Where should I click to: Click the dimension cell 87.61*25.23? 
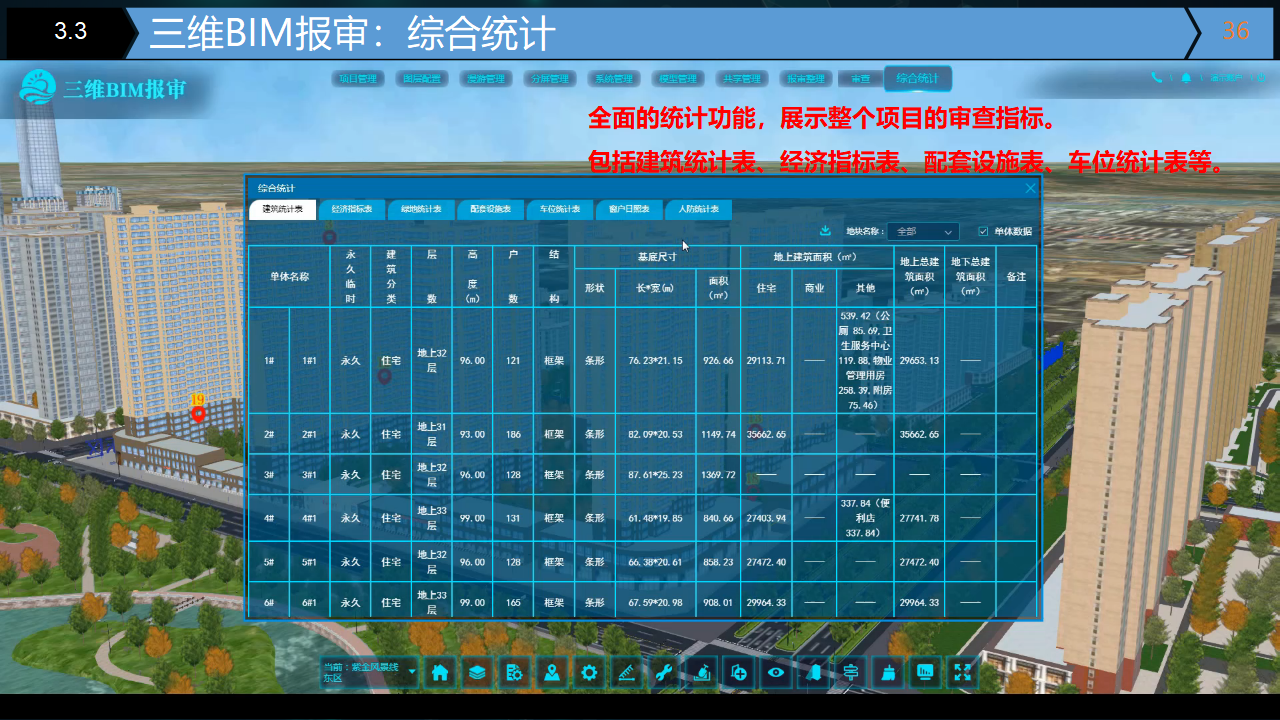[655, 475]
